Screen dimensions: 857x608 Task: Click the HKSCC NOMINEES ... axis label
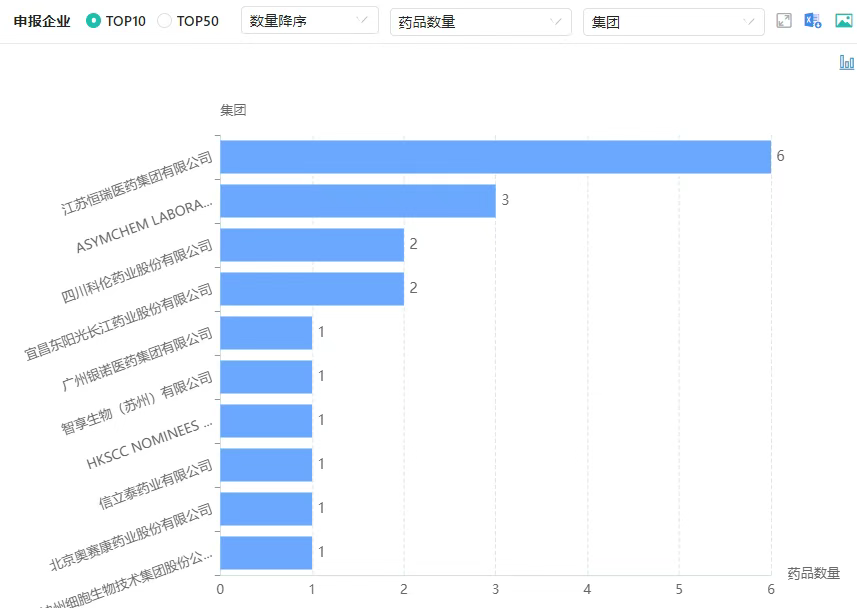149,443
